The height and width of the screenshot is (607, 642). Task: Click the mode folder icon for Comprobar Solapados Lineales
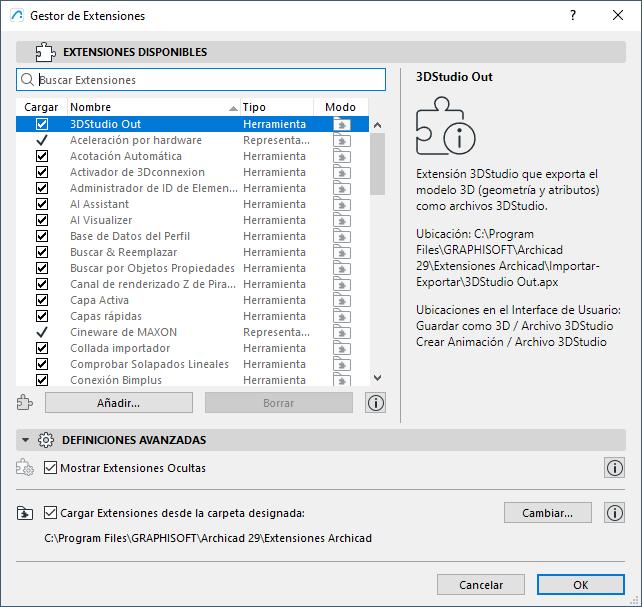(x=342, y=364)
